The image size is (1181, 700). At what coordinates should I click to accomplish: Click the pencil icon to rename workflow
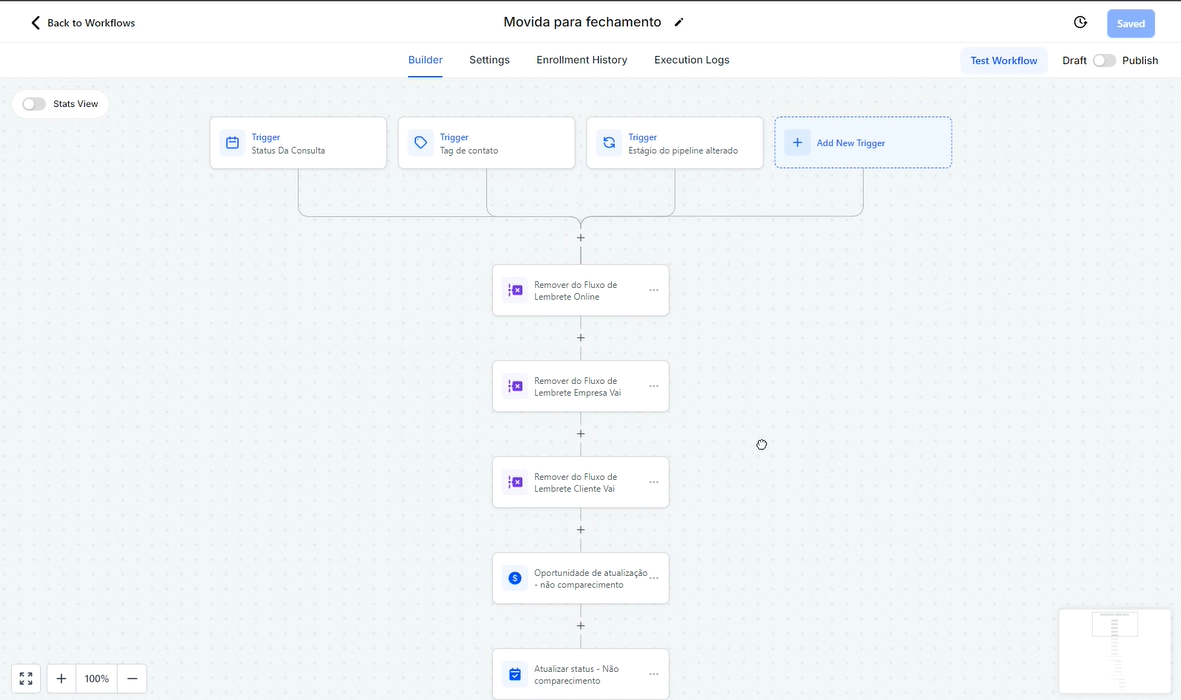coord(679,22)
